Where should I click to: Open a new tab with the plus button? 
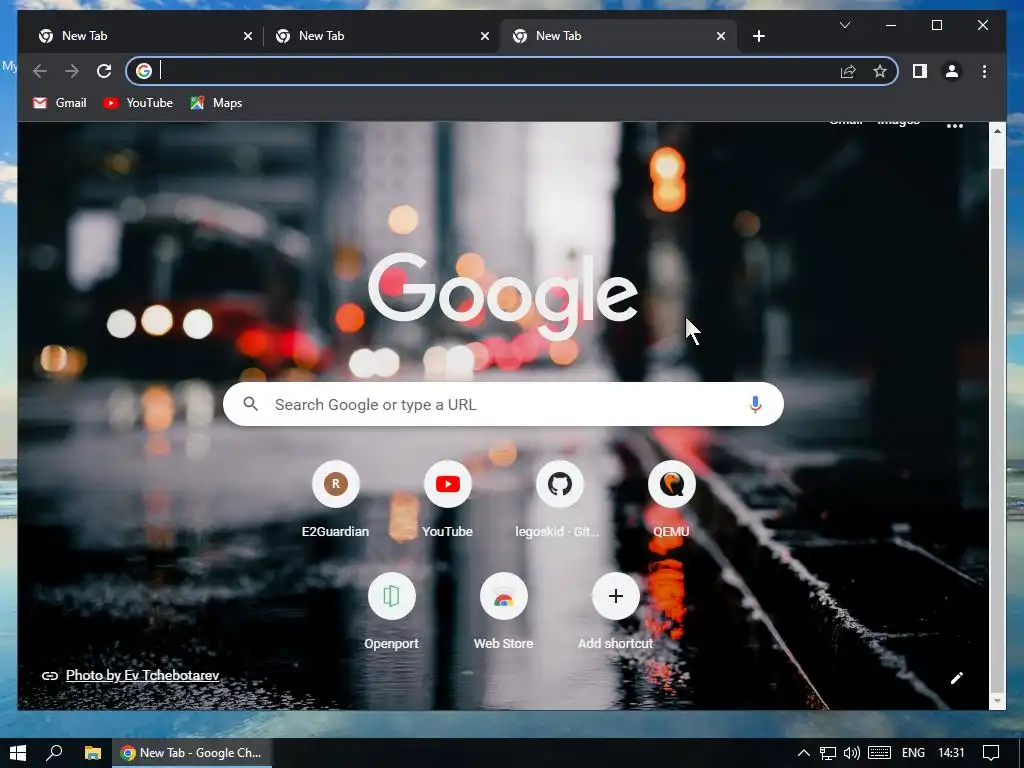coord(758,36)
